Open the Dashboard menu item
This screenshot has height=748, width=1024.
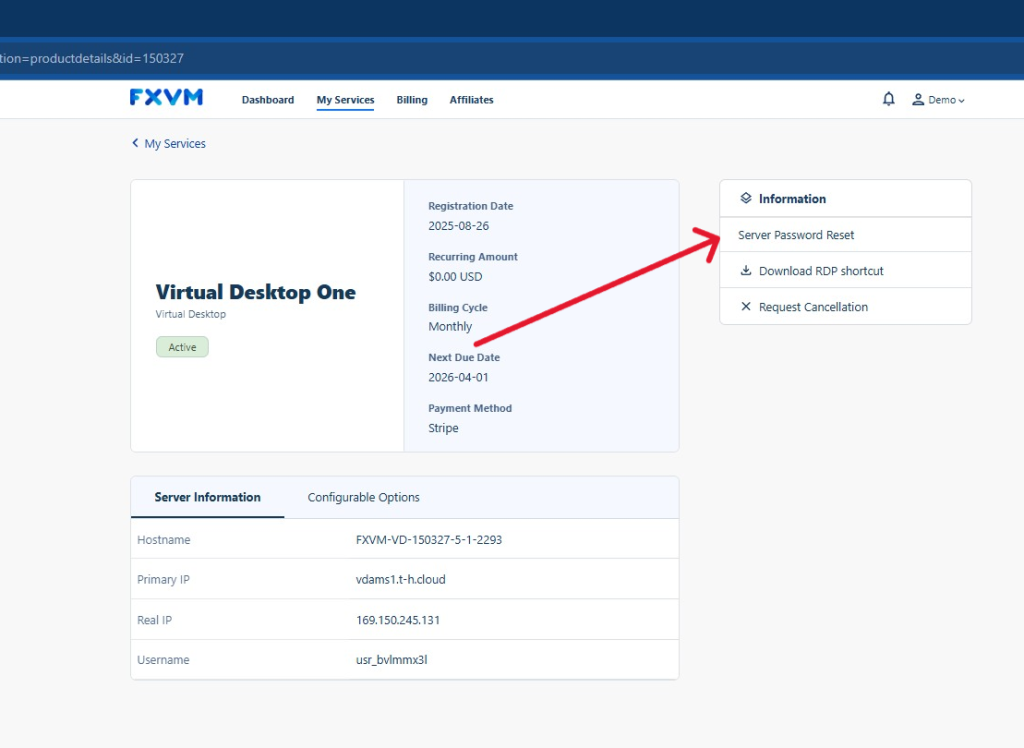pyautogui.click(x=268, y=100)
